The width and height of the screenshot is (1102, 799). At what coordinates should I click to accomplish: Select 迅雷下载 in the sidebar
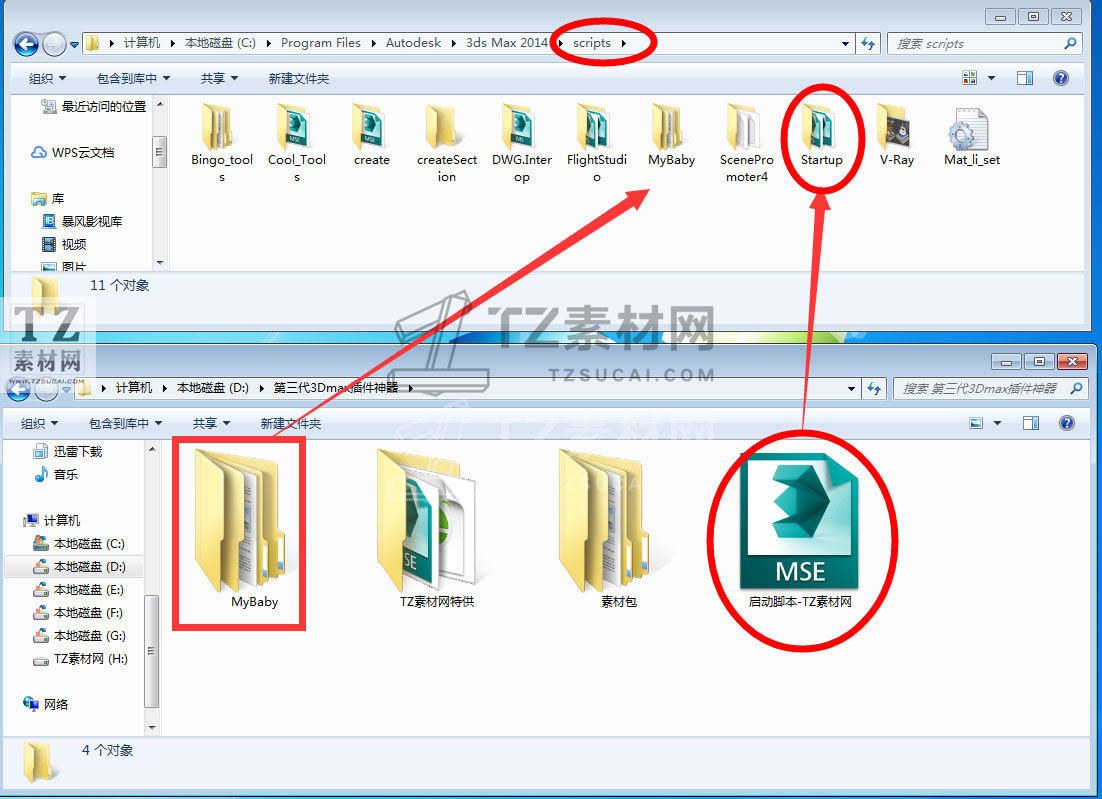pos(68,451)
